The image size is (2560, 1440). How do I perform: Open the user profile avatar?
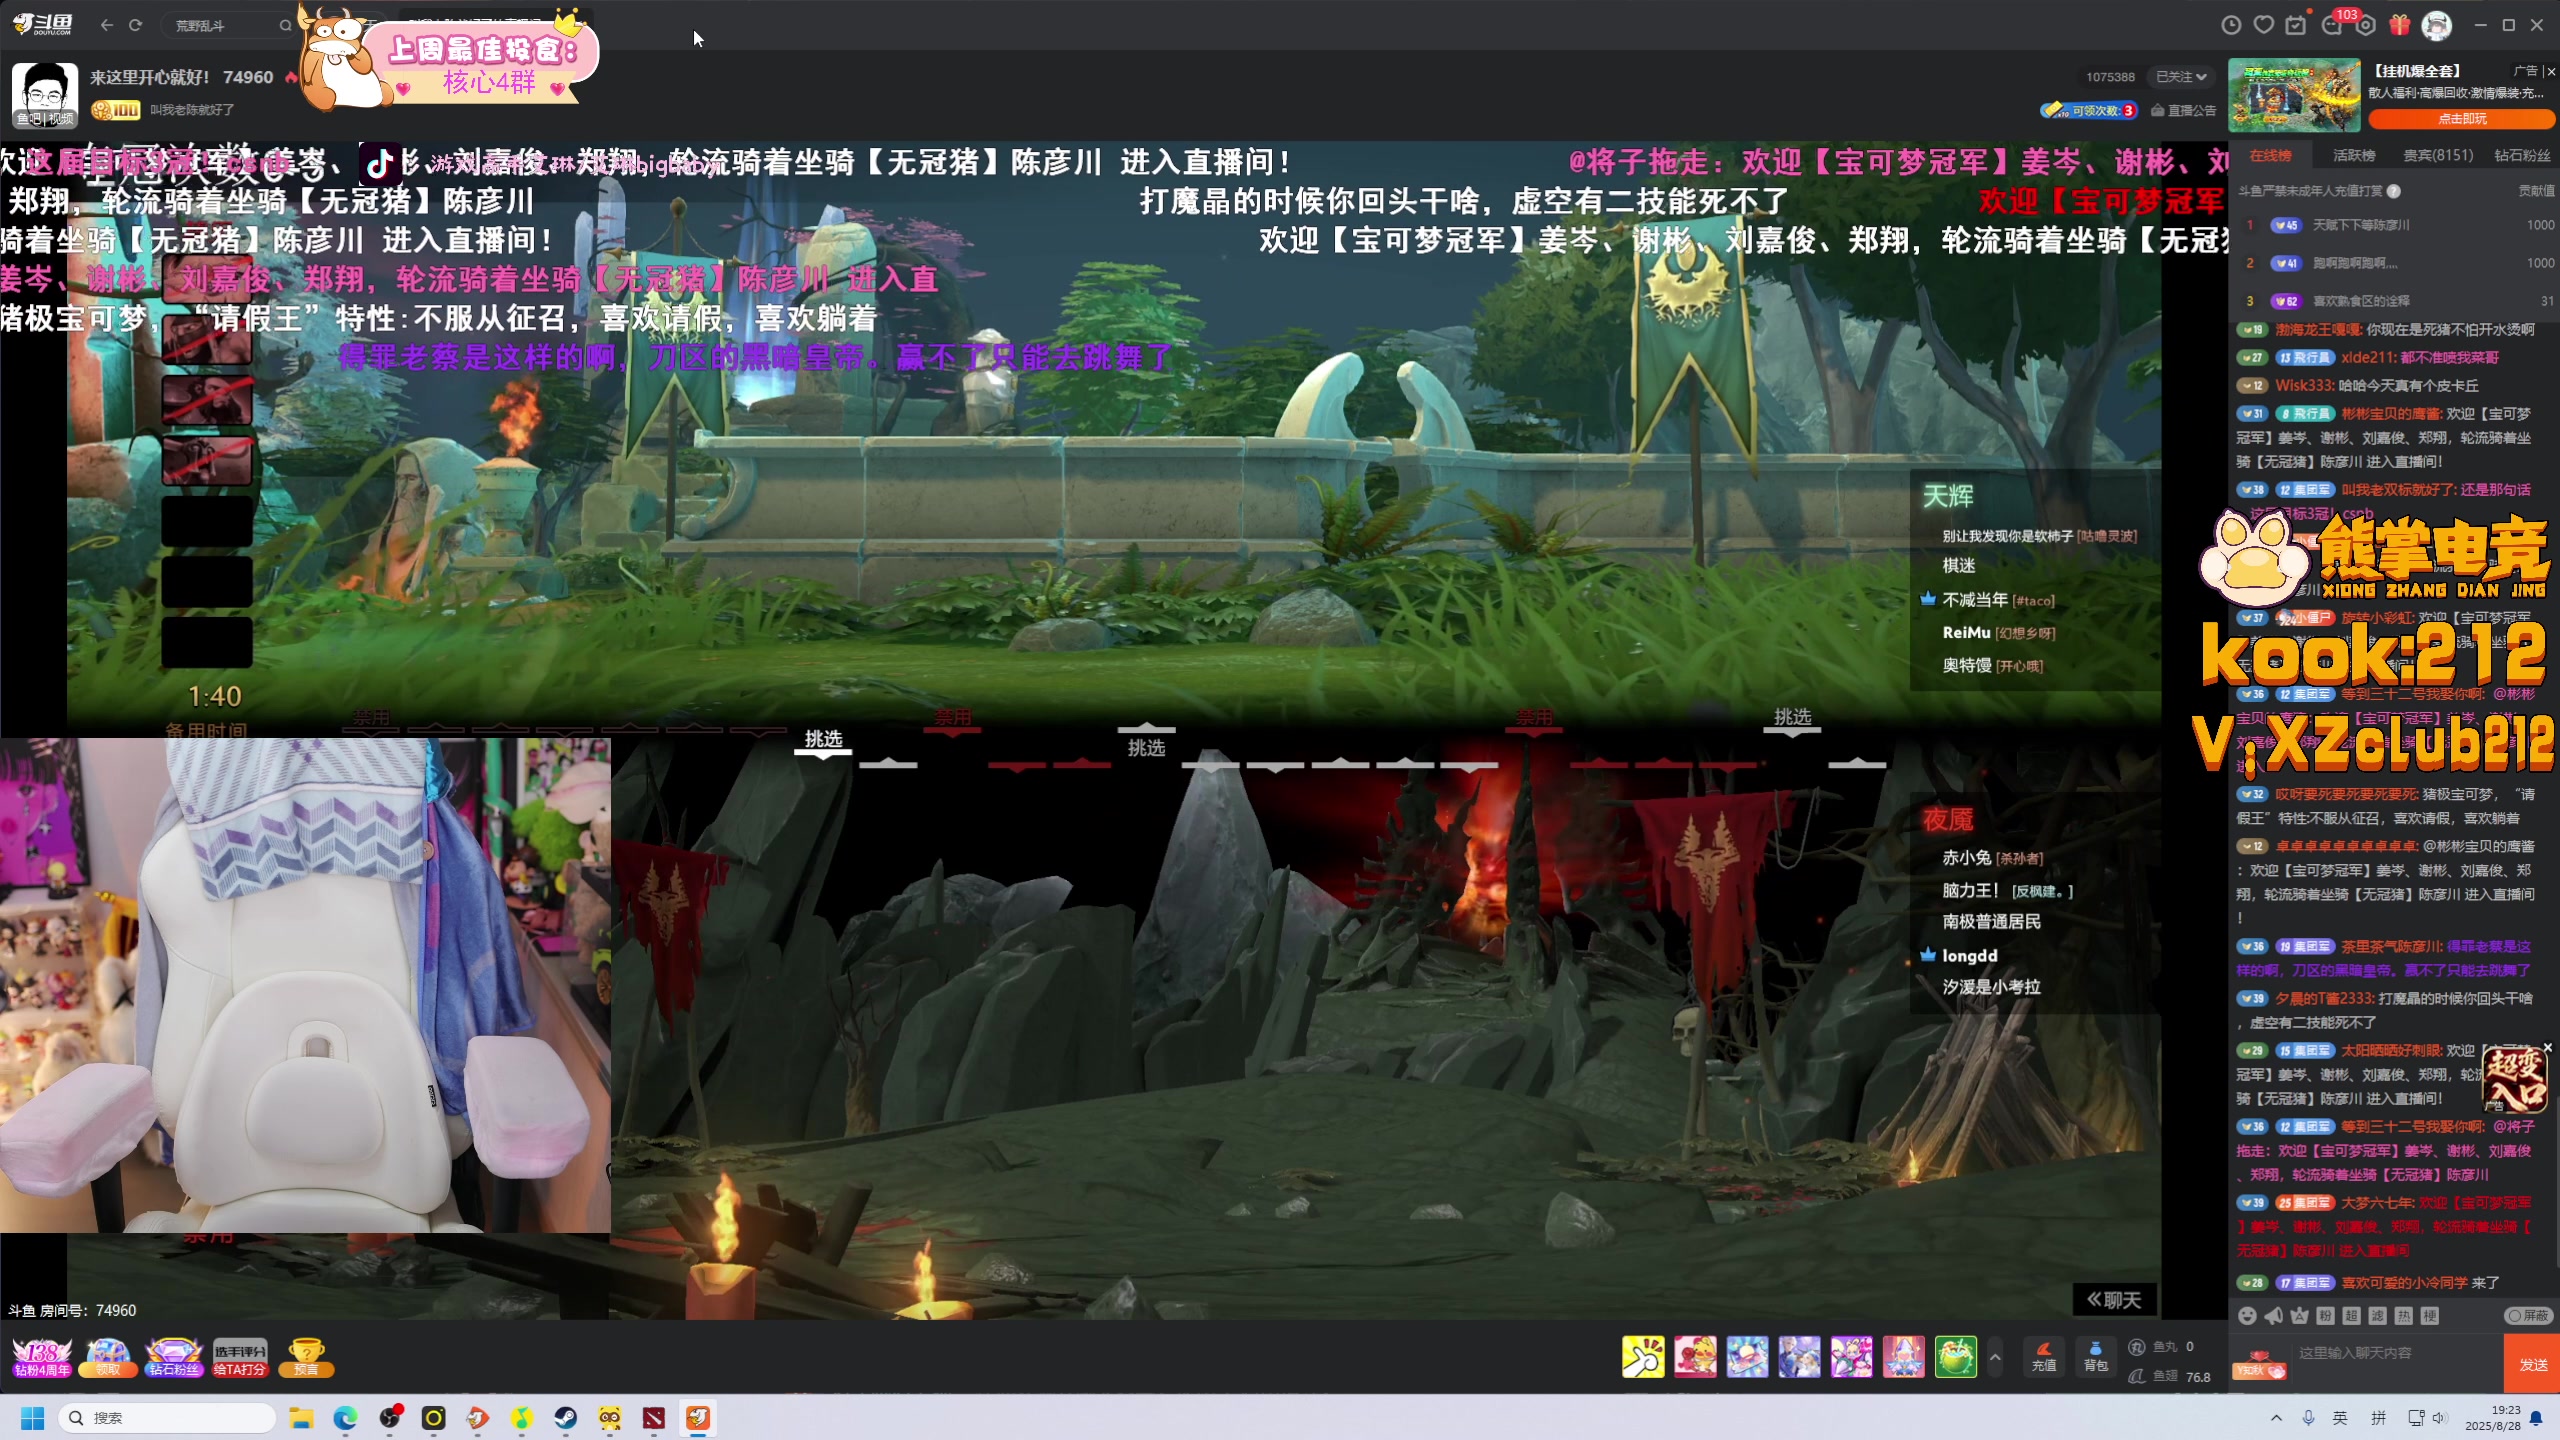2437,25
